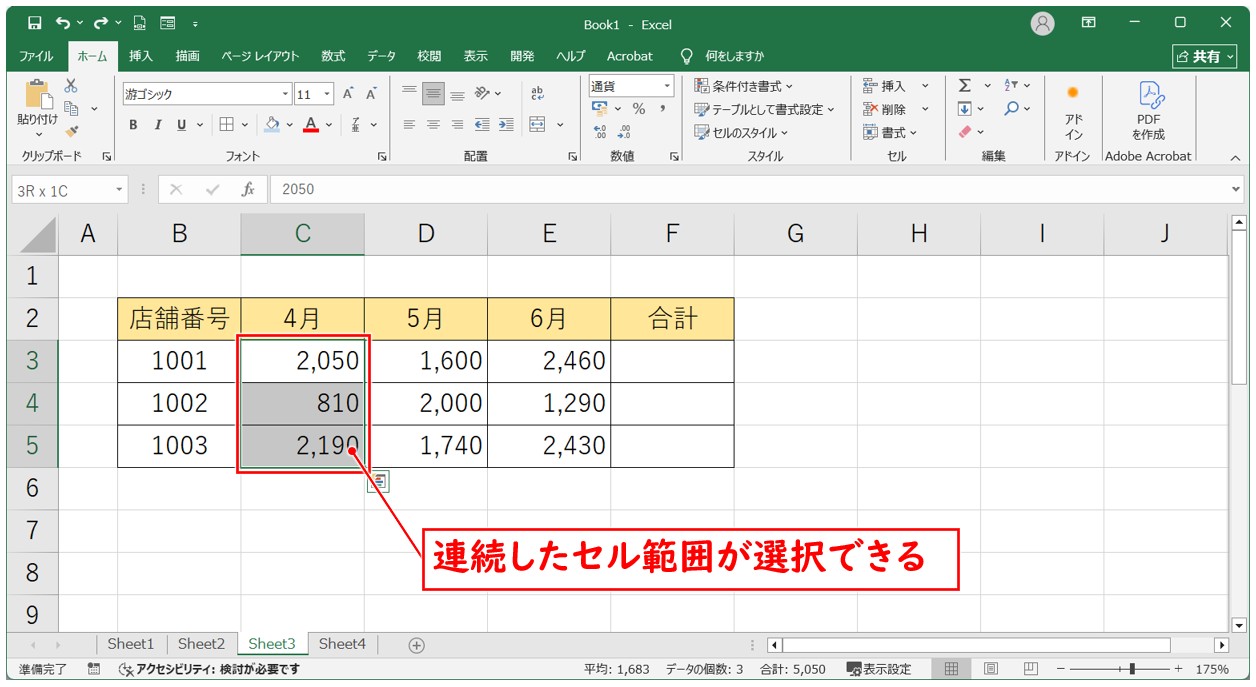Image resolution: width=1256 pixels, height=687 pixels.
Task: Click the 表示設定 status bar button
Action: point(879,669)
